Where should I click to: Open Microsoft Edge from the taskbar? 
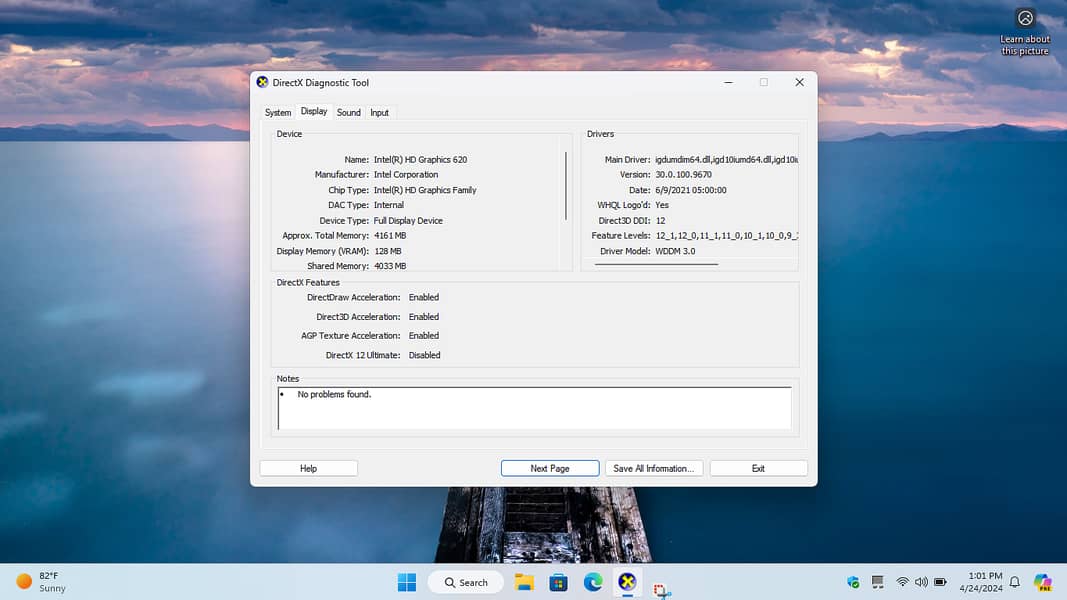[x=593, y=582]
